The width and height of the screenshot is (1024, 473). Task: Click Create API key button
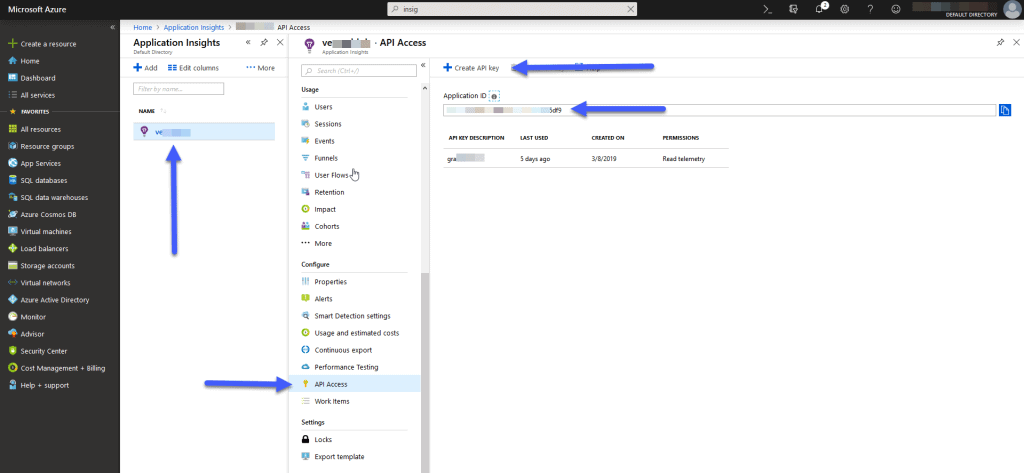(471, 67)
